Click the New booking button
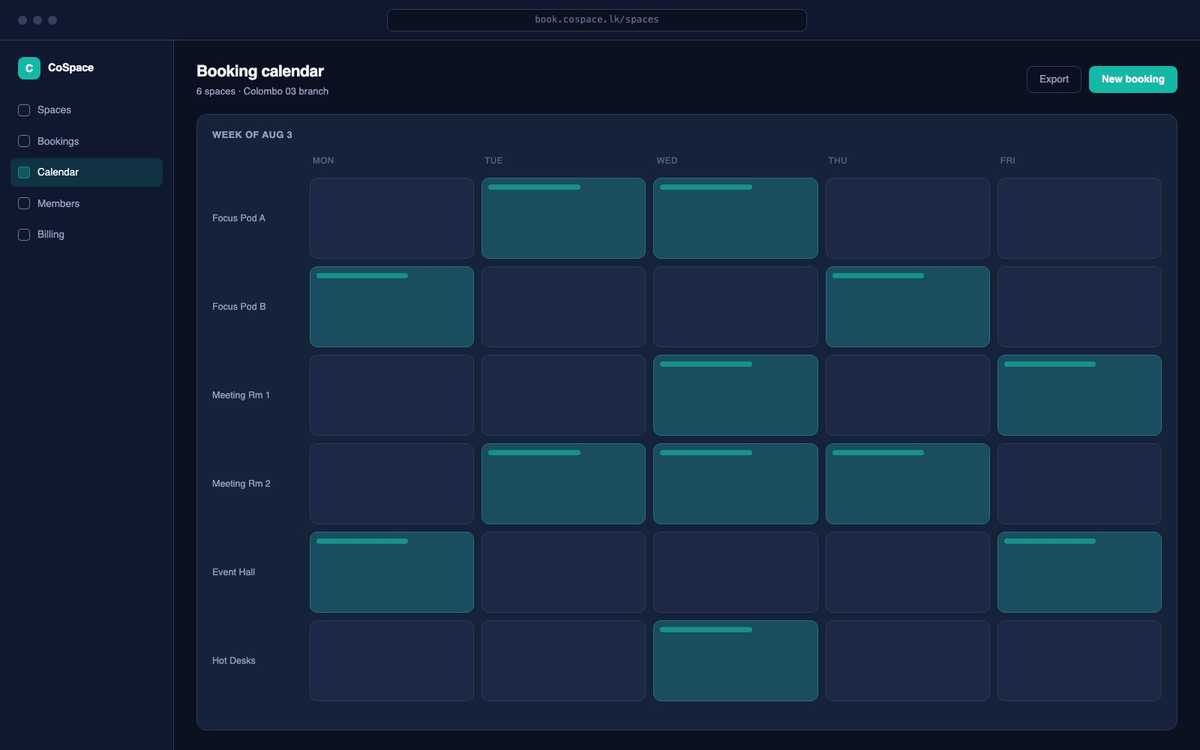 pos(1133,79)
